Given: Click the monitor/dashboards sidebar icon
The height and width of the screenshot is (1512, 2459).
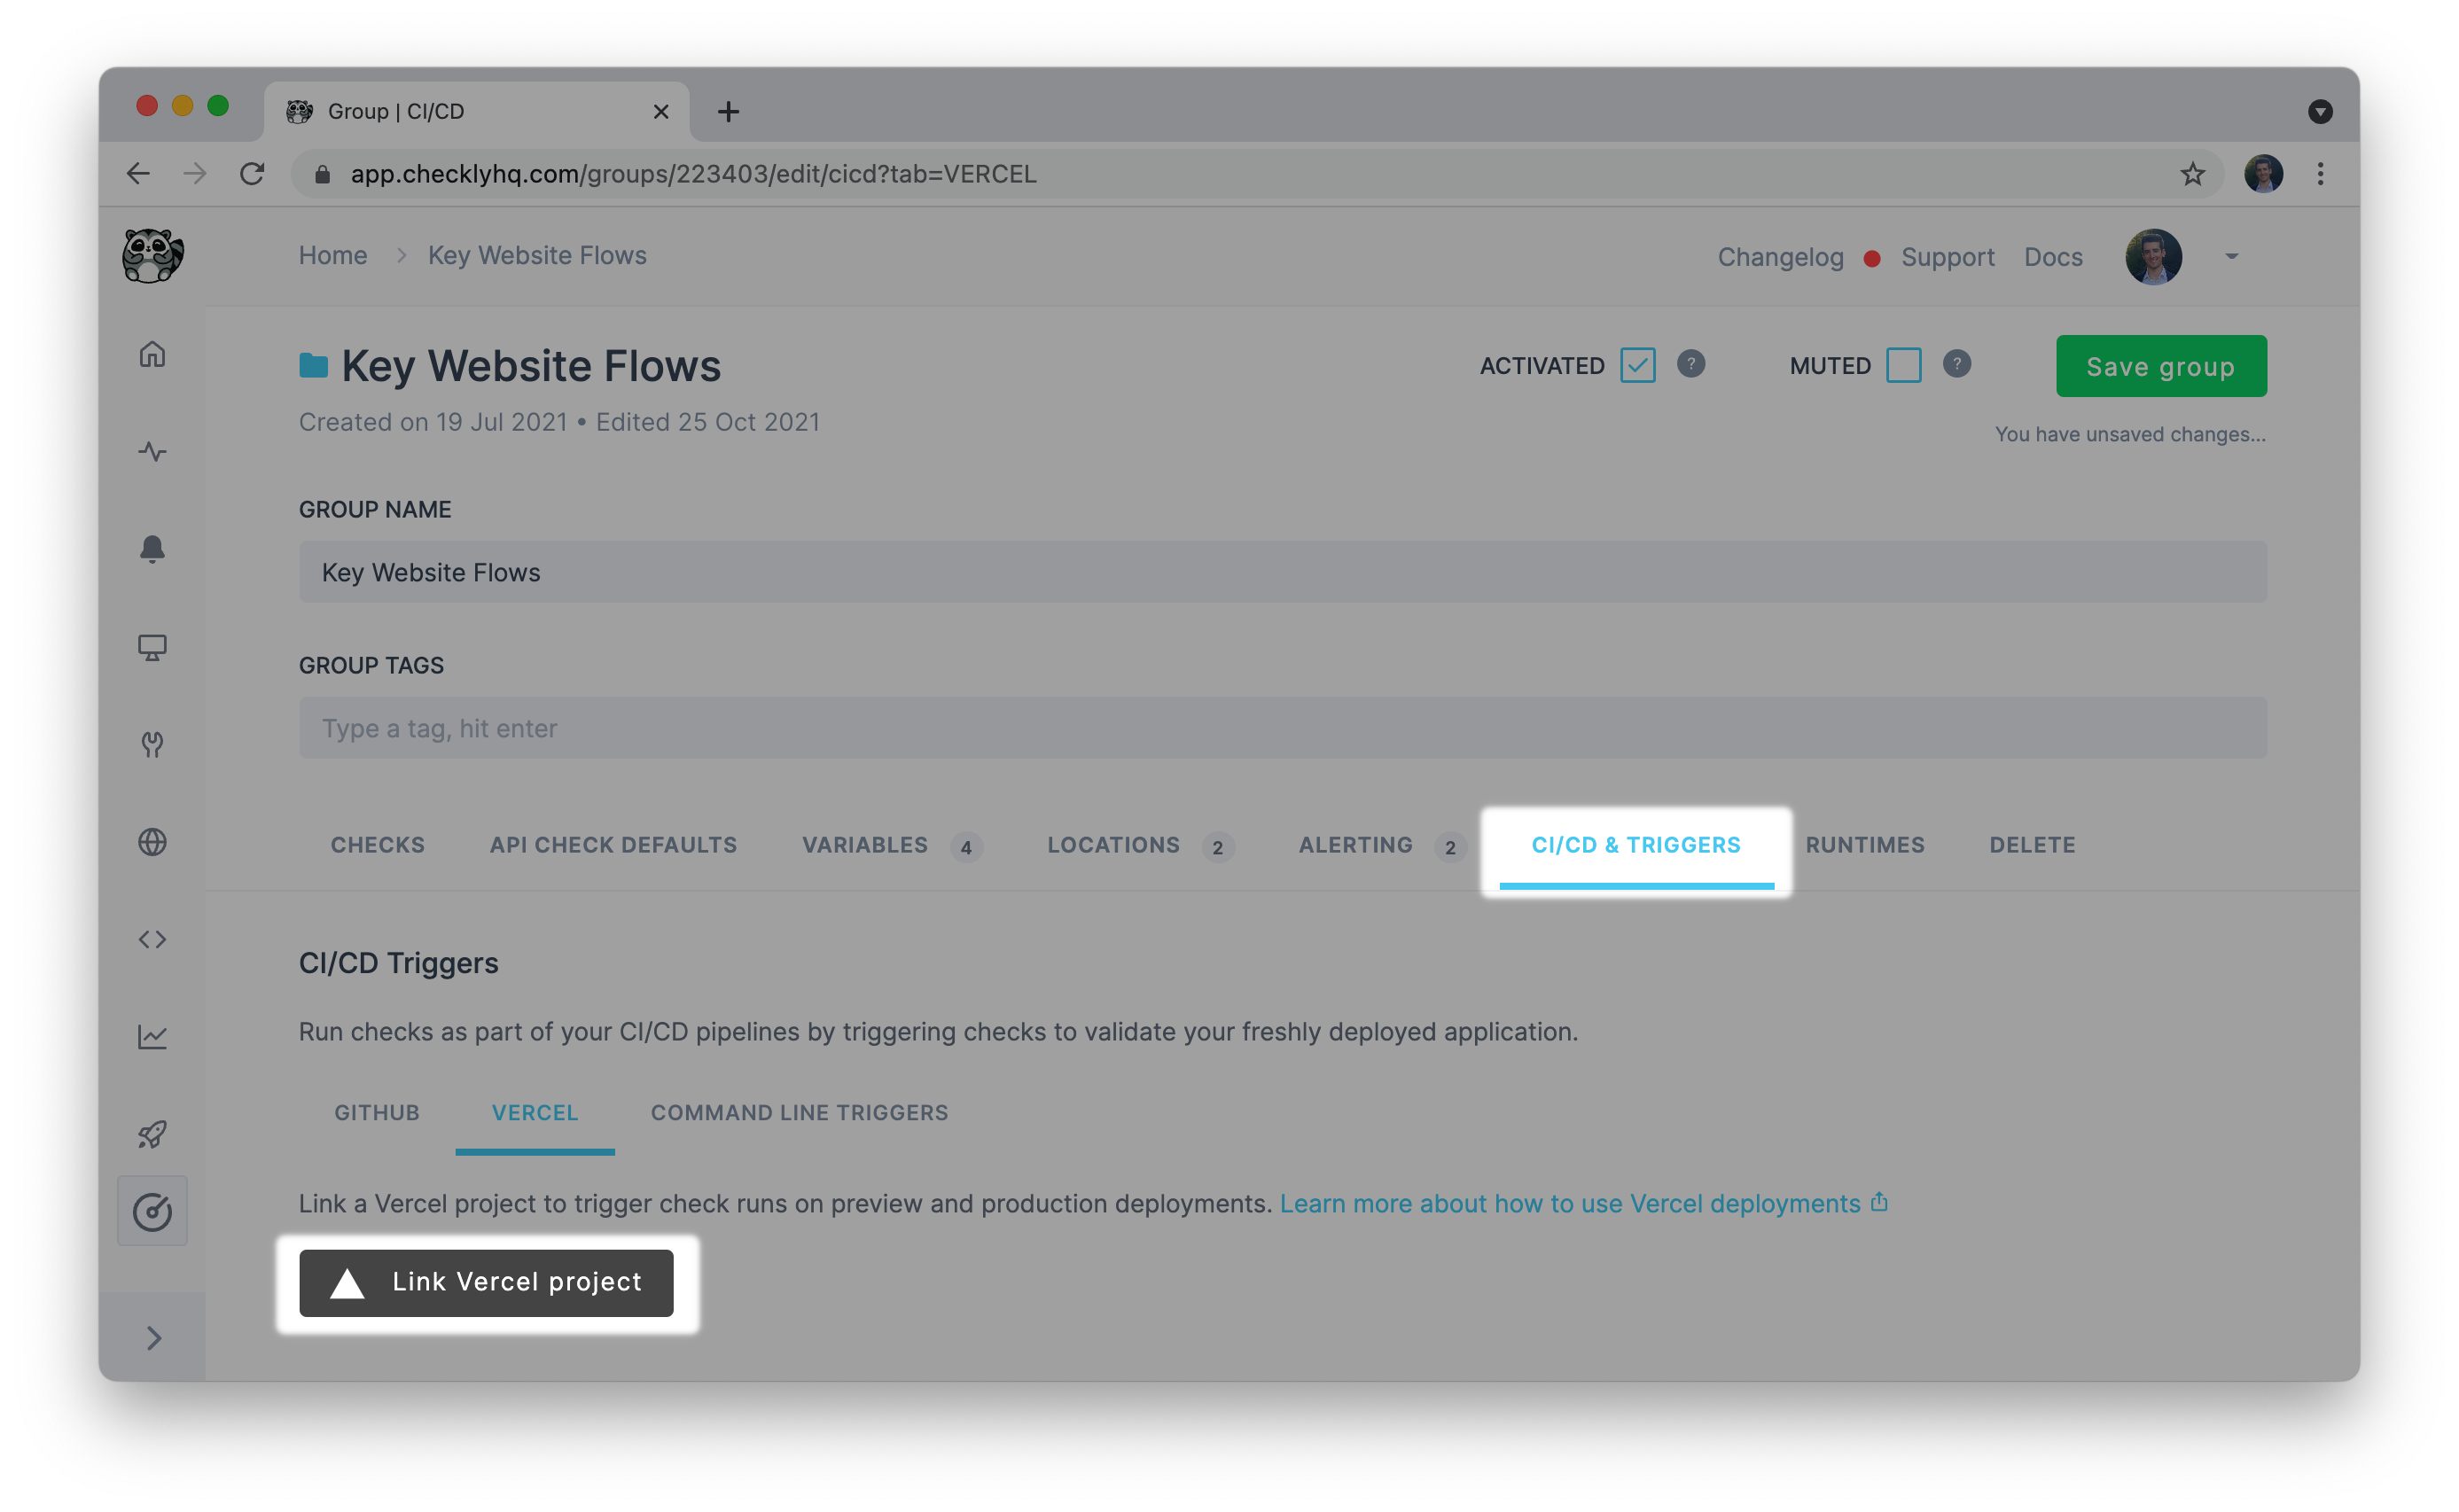Looking at the screenshot, I should [152, 647].
